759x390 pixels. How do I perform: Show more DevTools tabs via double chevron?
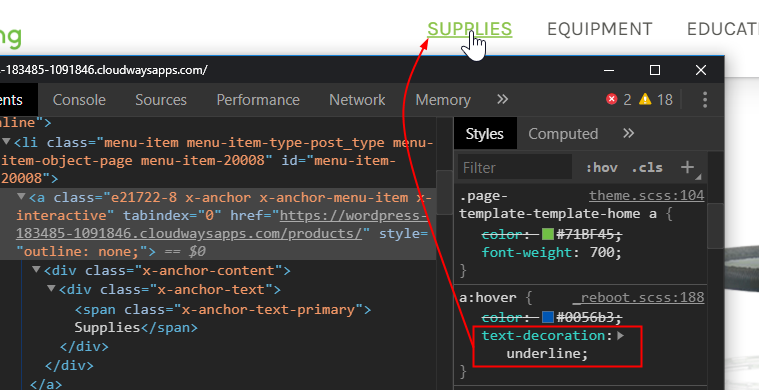click(502, 99)
